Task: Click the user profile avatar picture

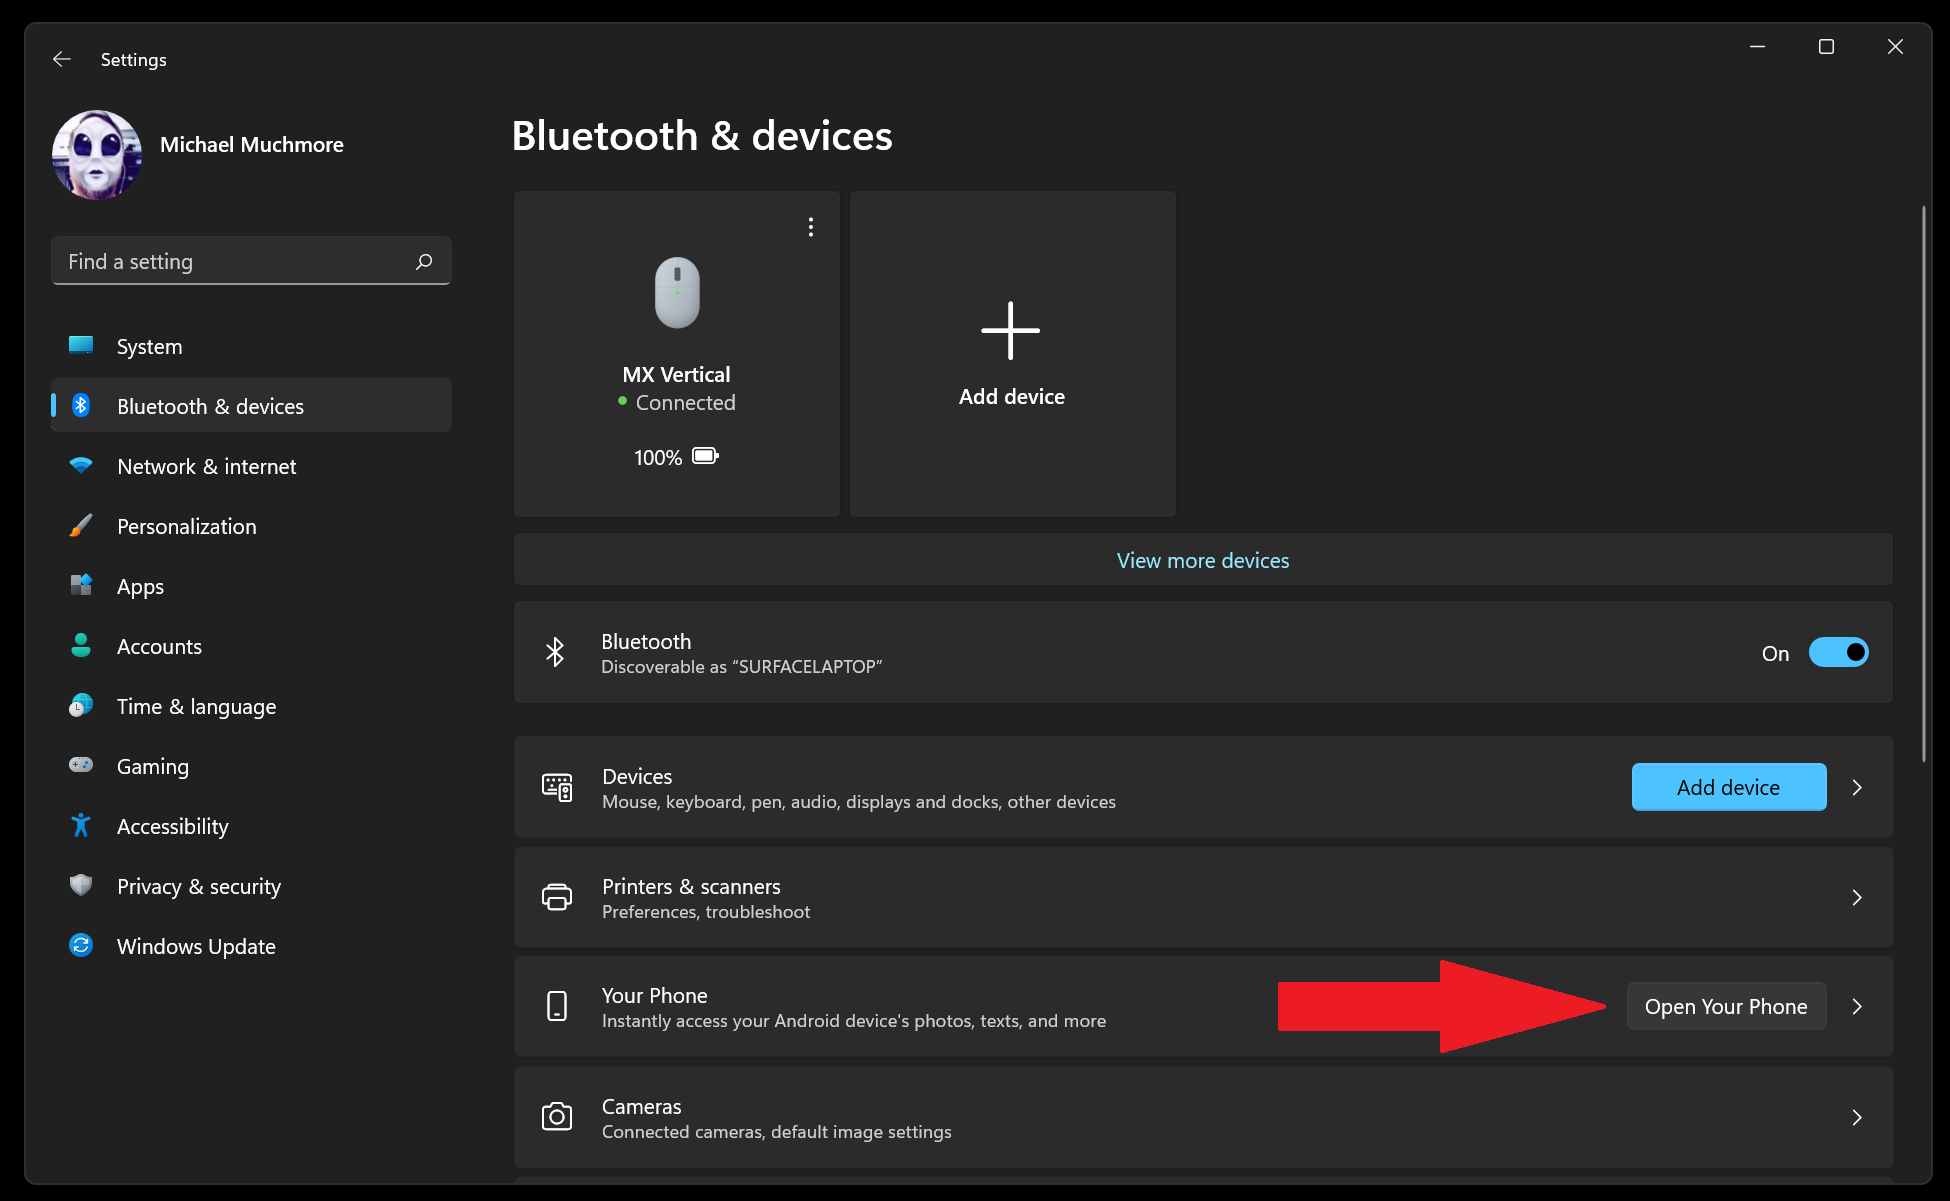Action: (97, 154)
